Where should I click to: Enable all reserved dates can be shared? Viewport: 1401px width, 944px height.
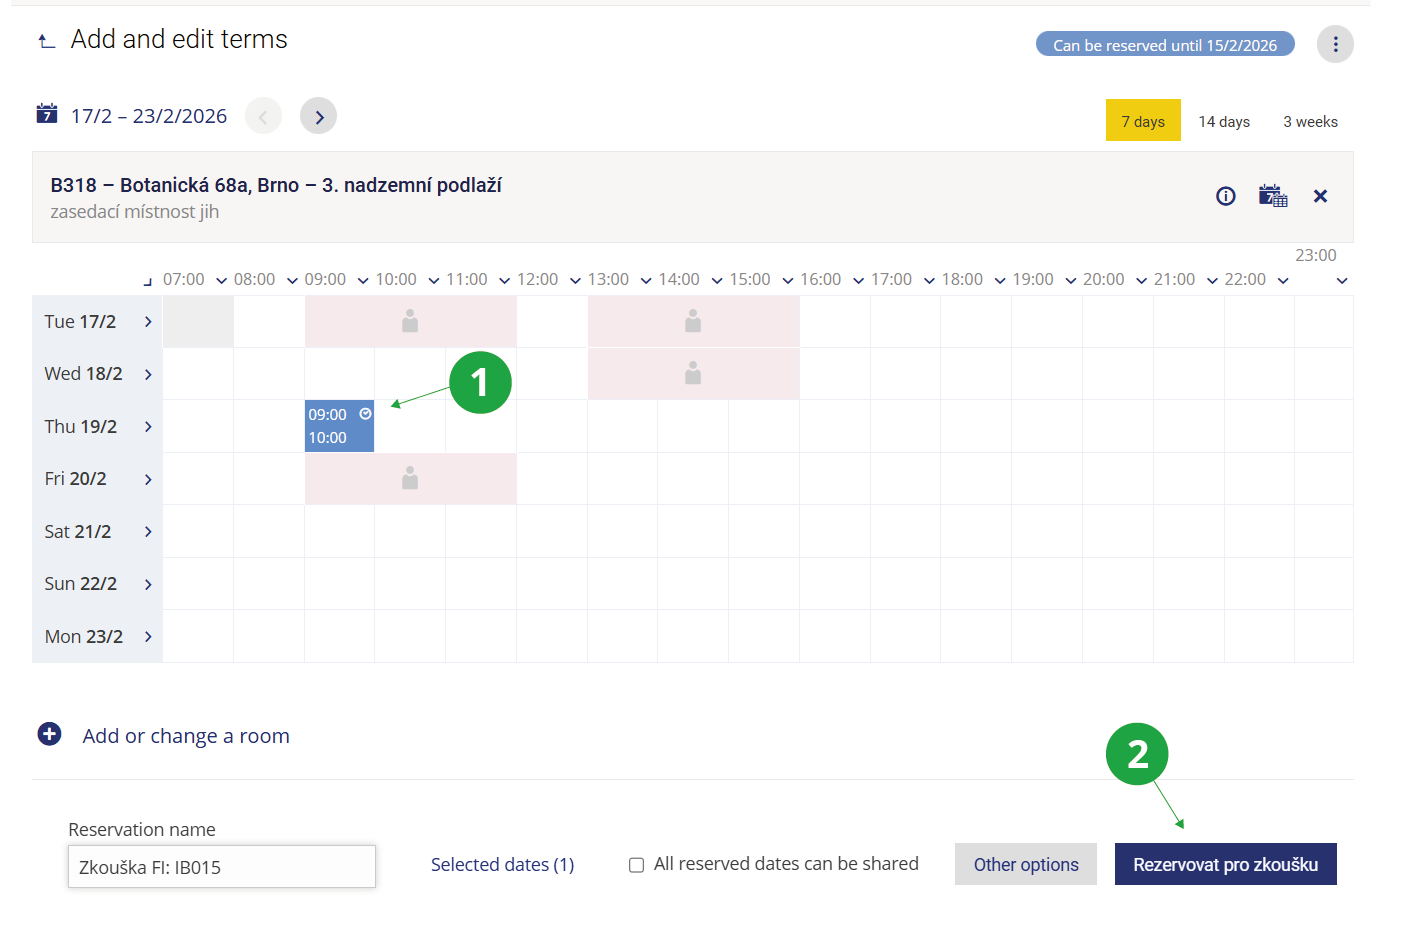[636, 865]
